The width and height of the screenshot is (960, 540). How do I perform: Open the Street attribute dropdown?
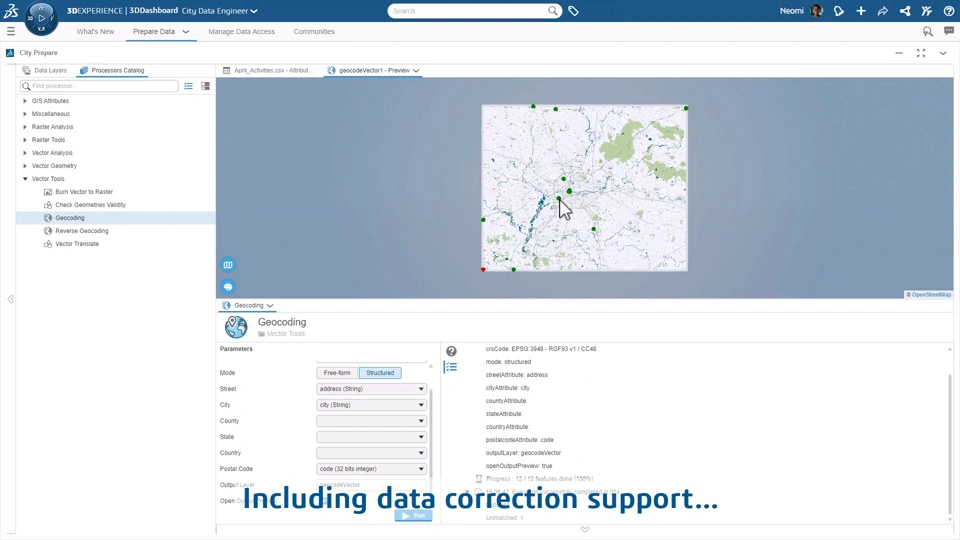click(x=371, y=389)
